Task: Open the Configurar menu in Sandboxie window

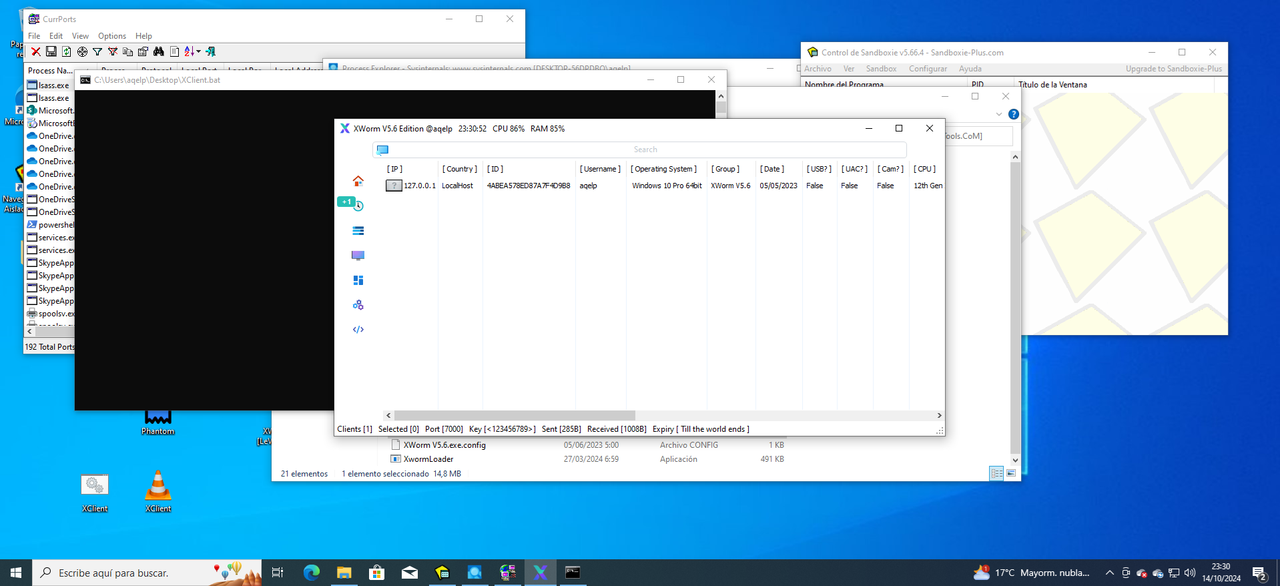Action: tap(928, 69)
